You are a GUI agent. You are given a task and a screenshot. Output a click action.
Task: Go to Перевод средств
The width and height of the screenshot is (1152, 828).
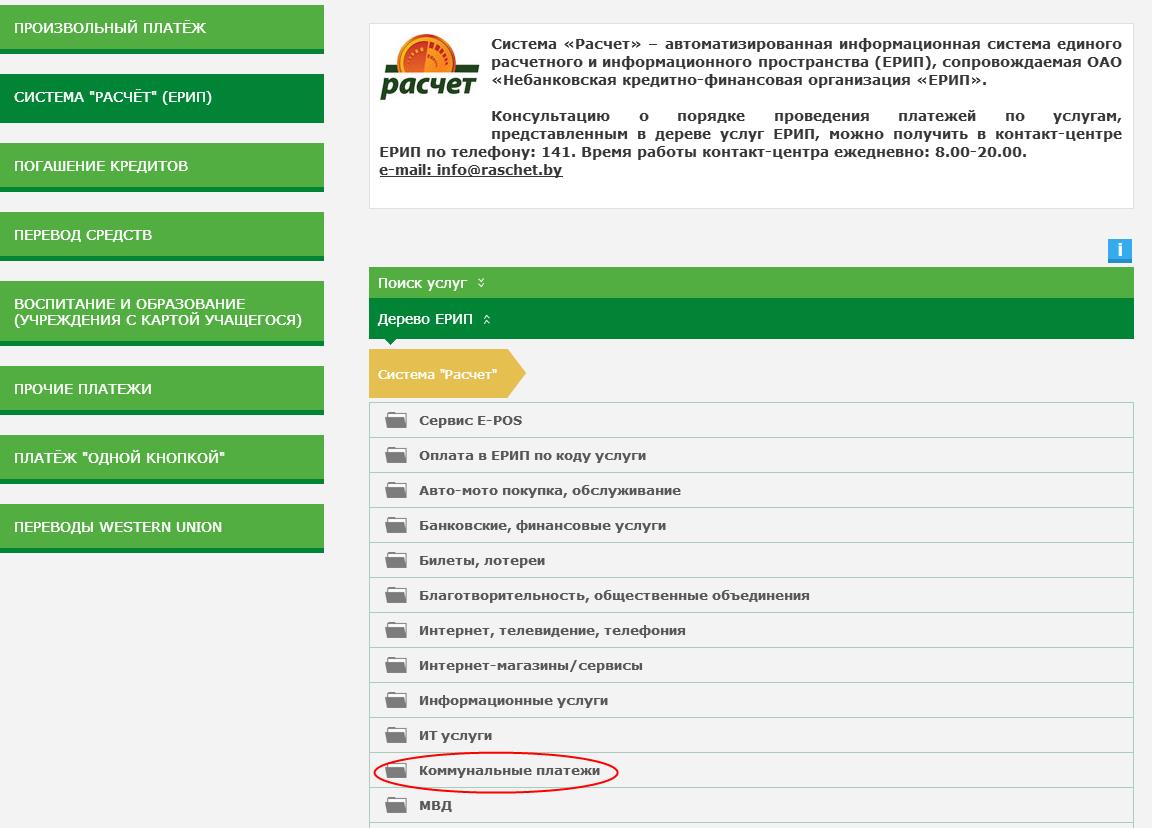coord(162,236)
